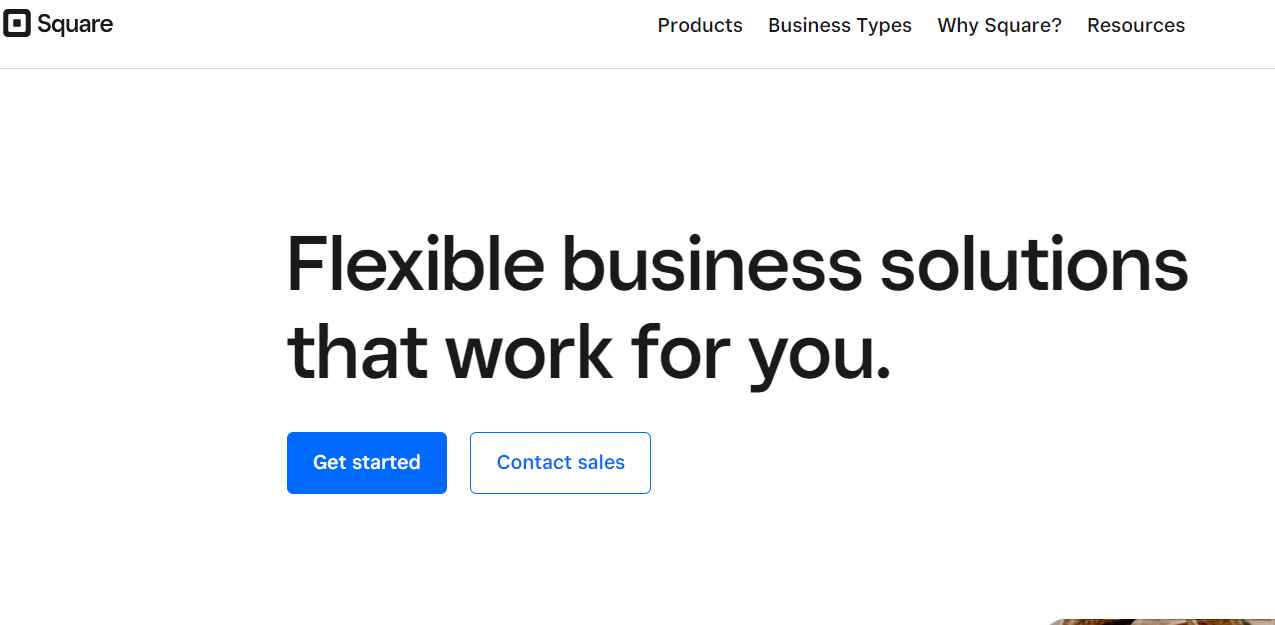Select Resources in the navigation bar

tap(1136, 25)
